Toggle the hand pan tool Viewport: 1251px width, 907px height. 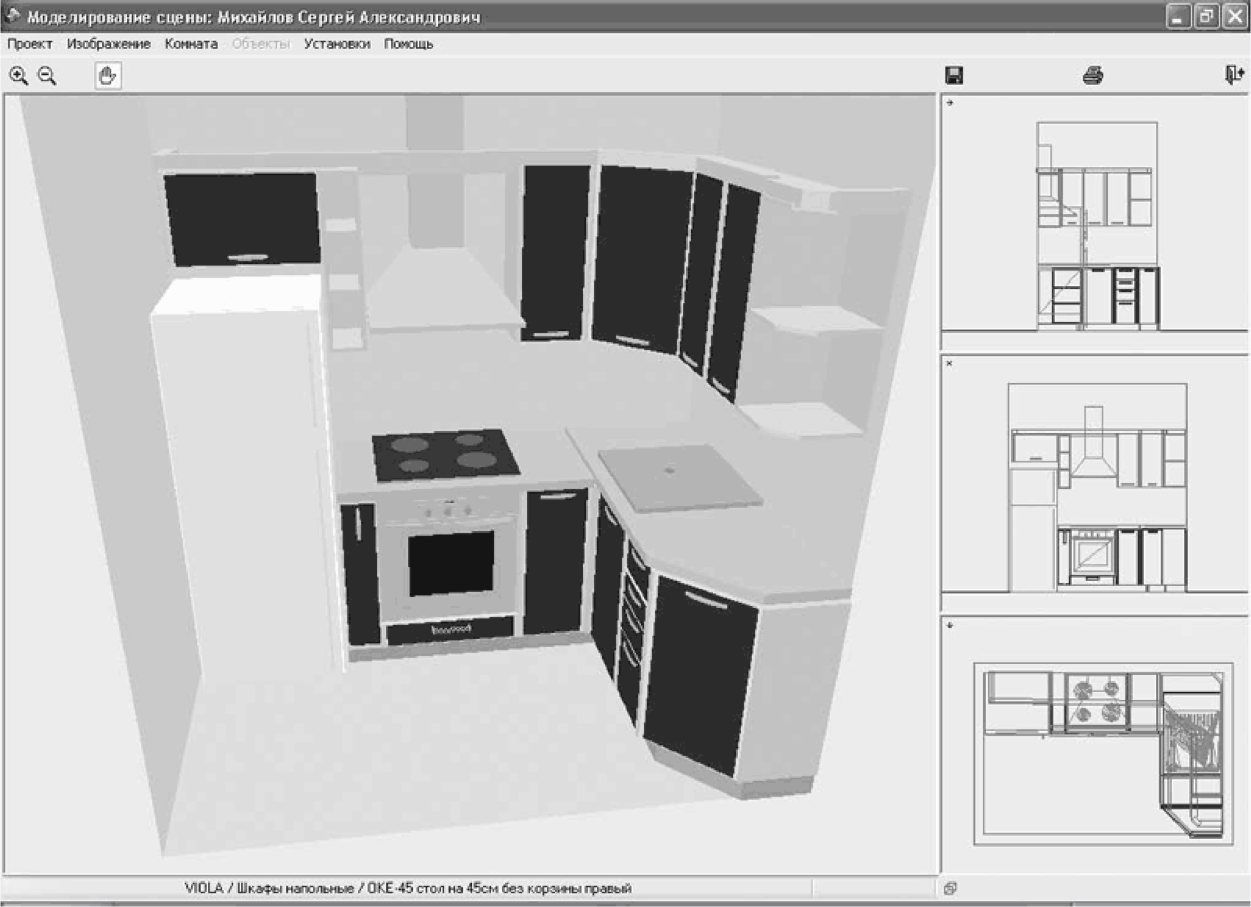(108, 75)
